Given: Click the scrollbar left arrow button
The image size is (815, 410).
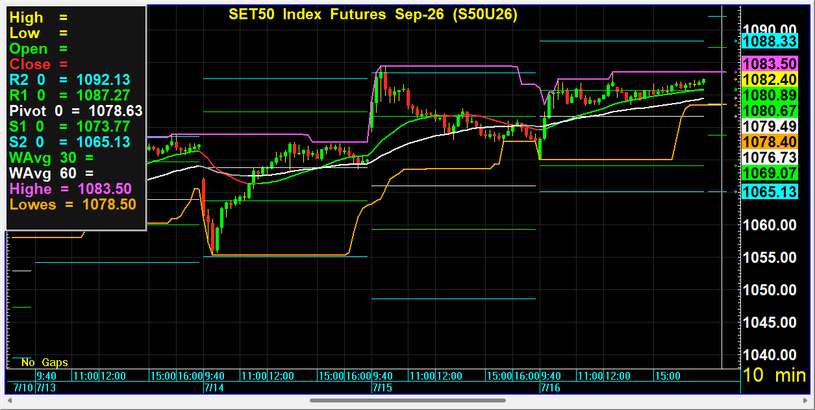Looking at the screenshot, I should click(x=9, y=401).
